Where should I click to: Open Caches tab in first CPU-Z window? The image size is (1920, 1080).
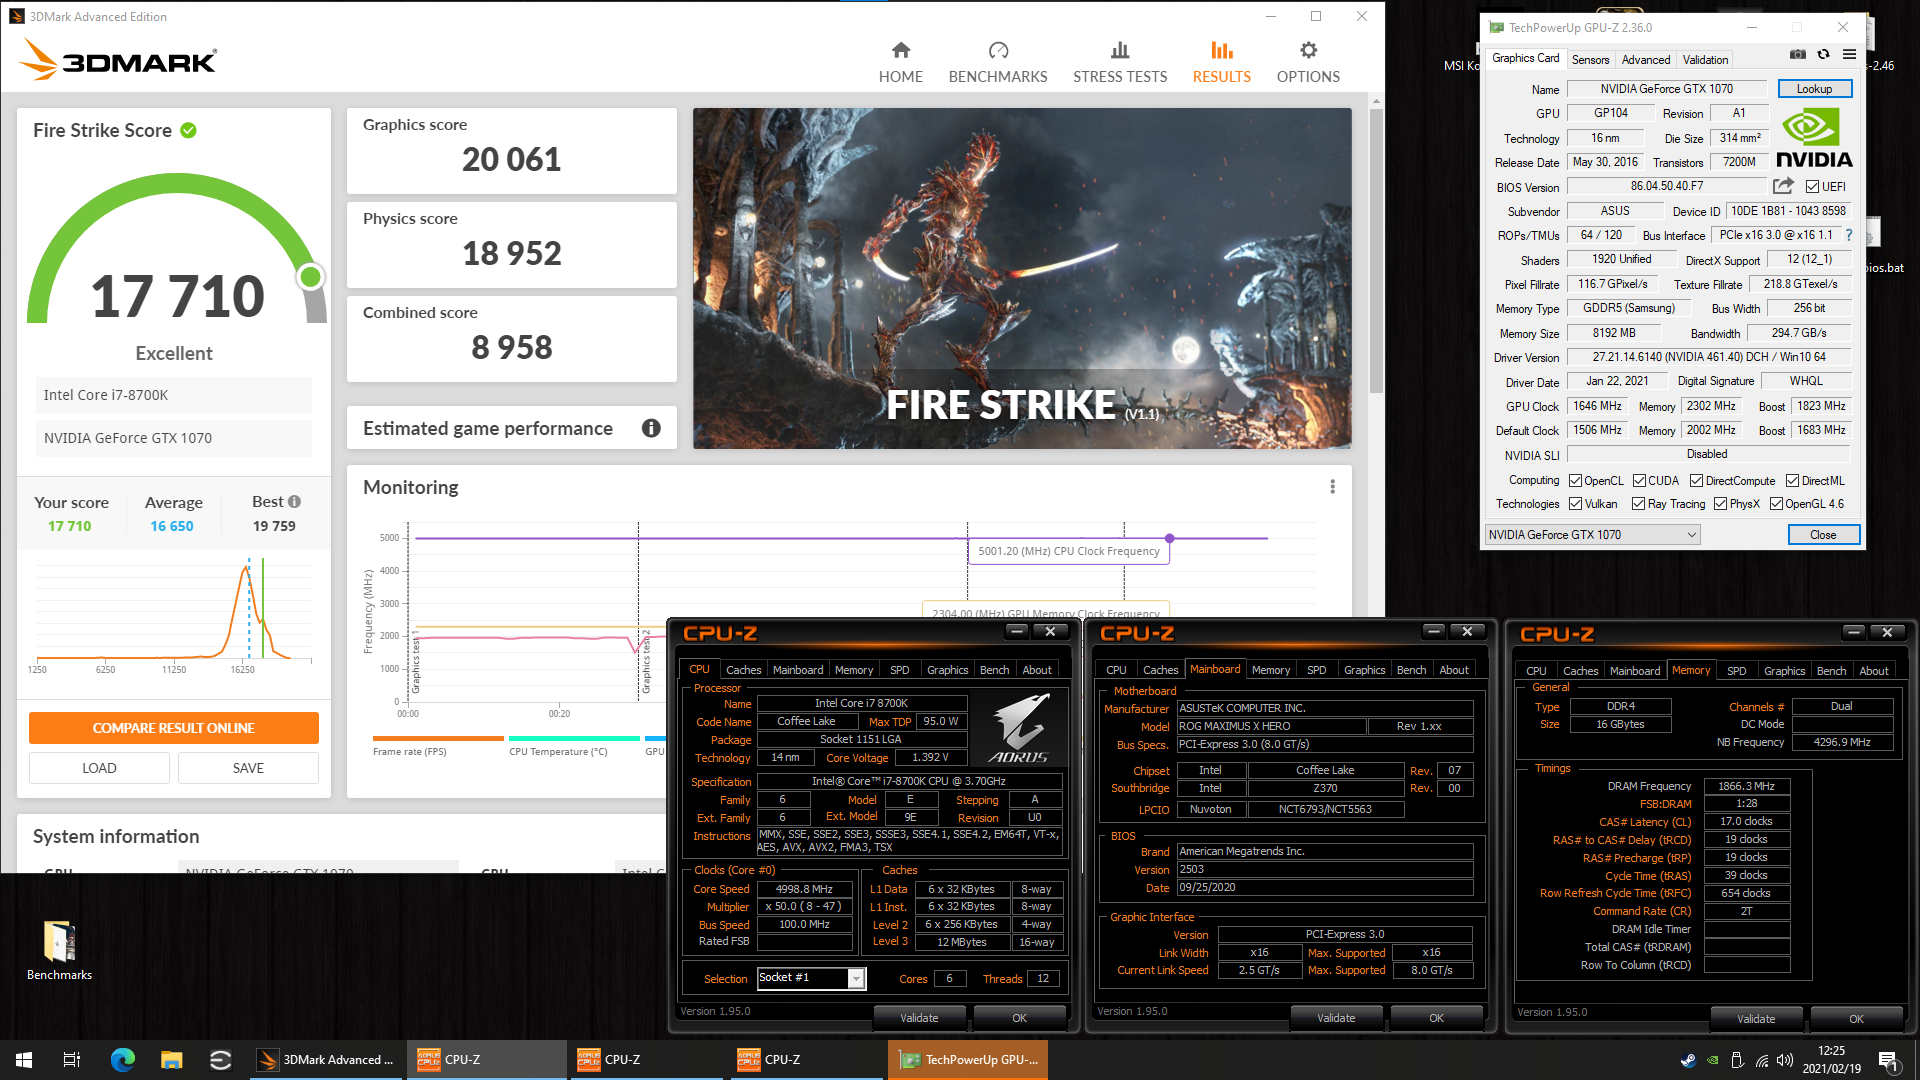pyautogui.click(x=743, y=670)
